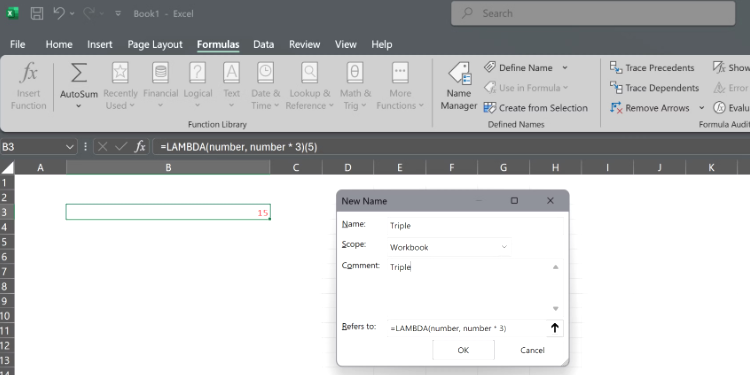This screenshot has width=750, height=375.
Task: Click the comment box scroll down arrow
Action: pyautogui.click(x=555, y=309)
